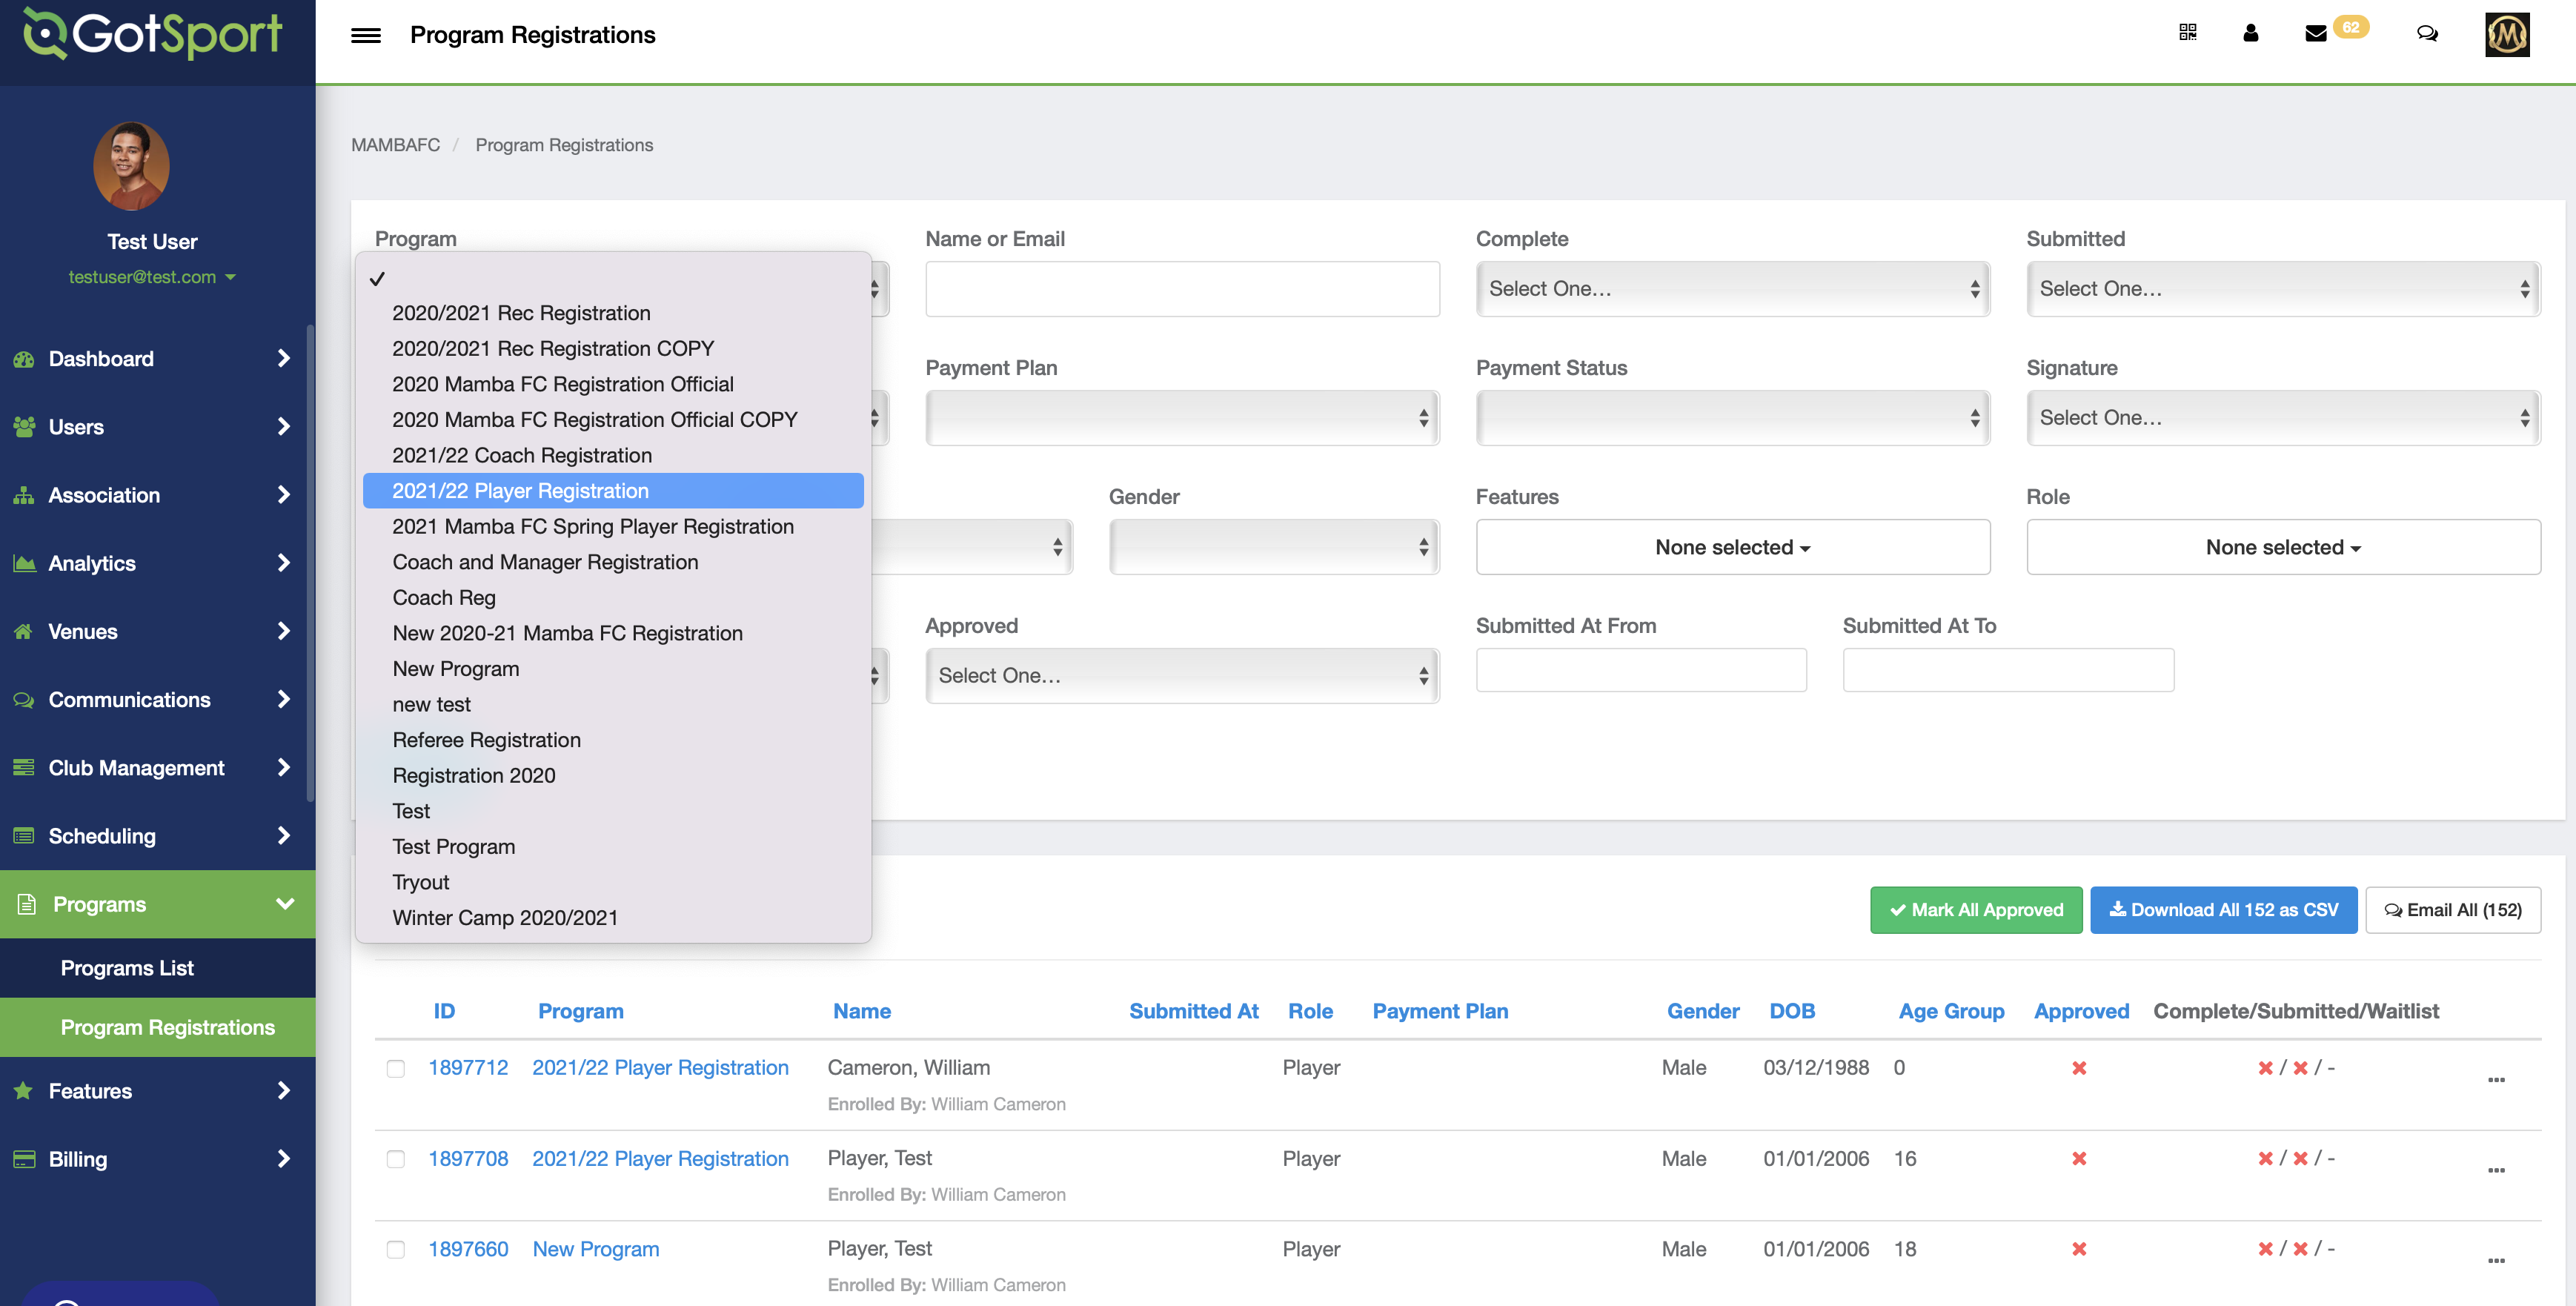The height and width of the screenshot is (1306, 2576).
Task: Click the Programs document icon
Action: point(27,904)
